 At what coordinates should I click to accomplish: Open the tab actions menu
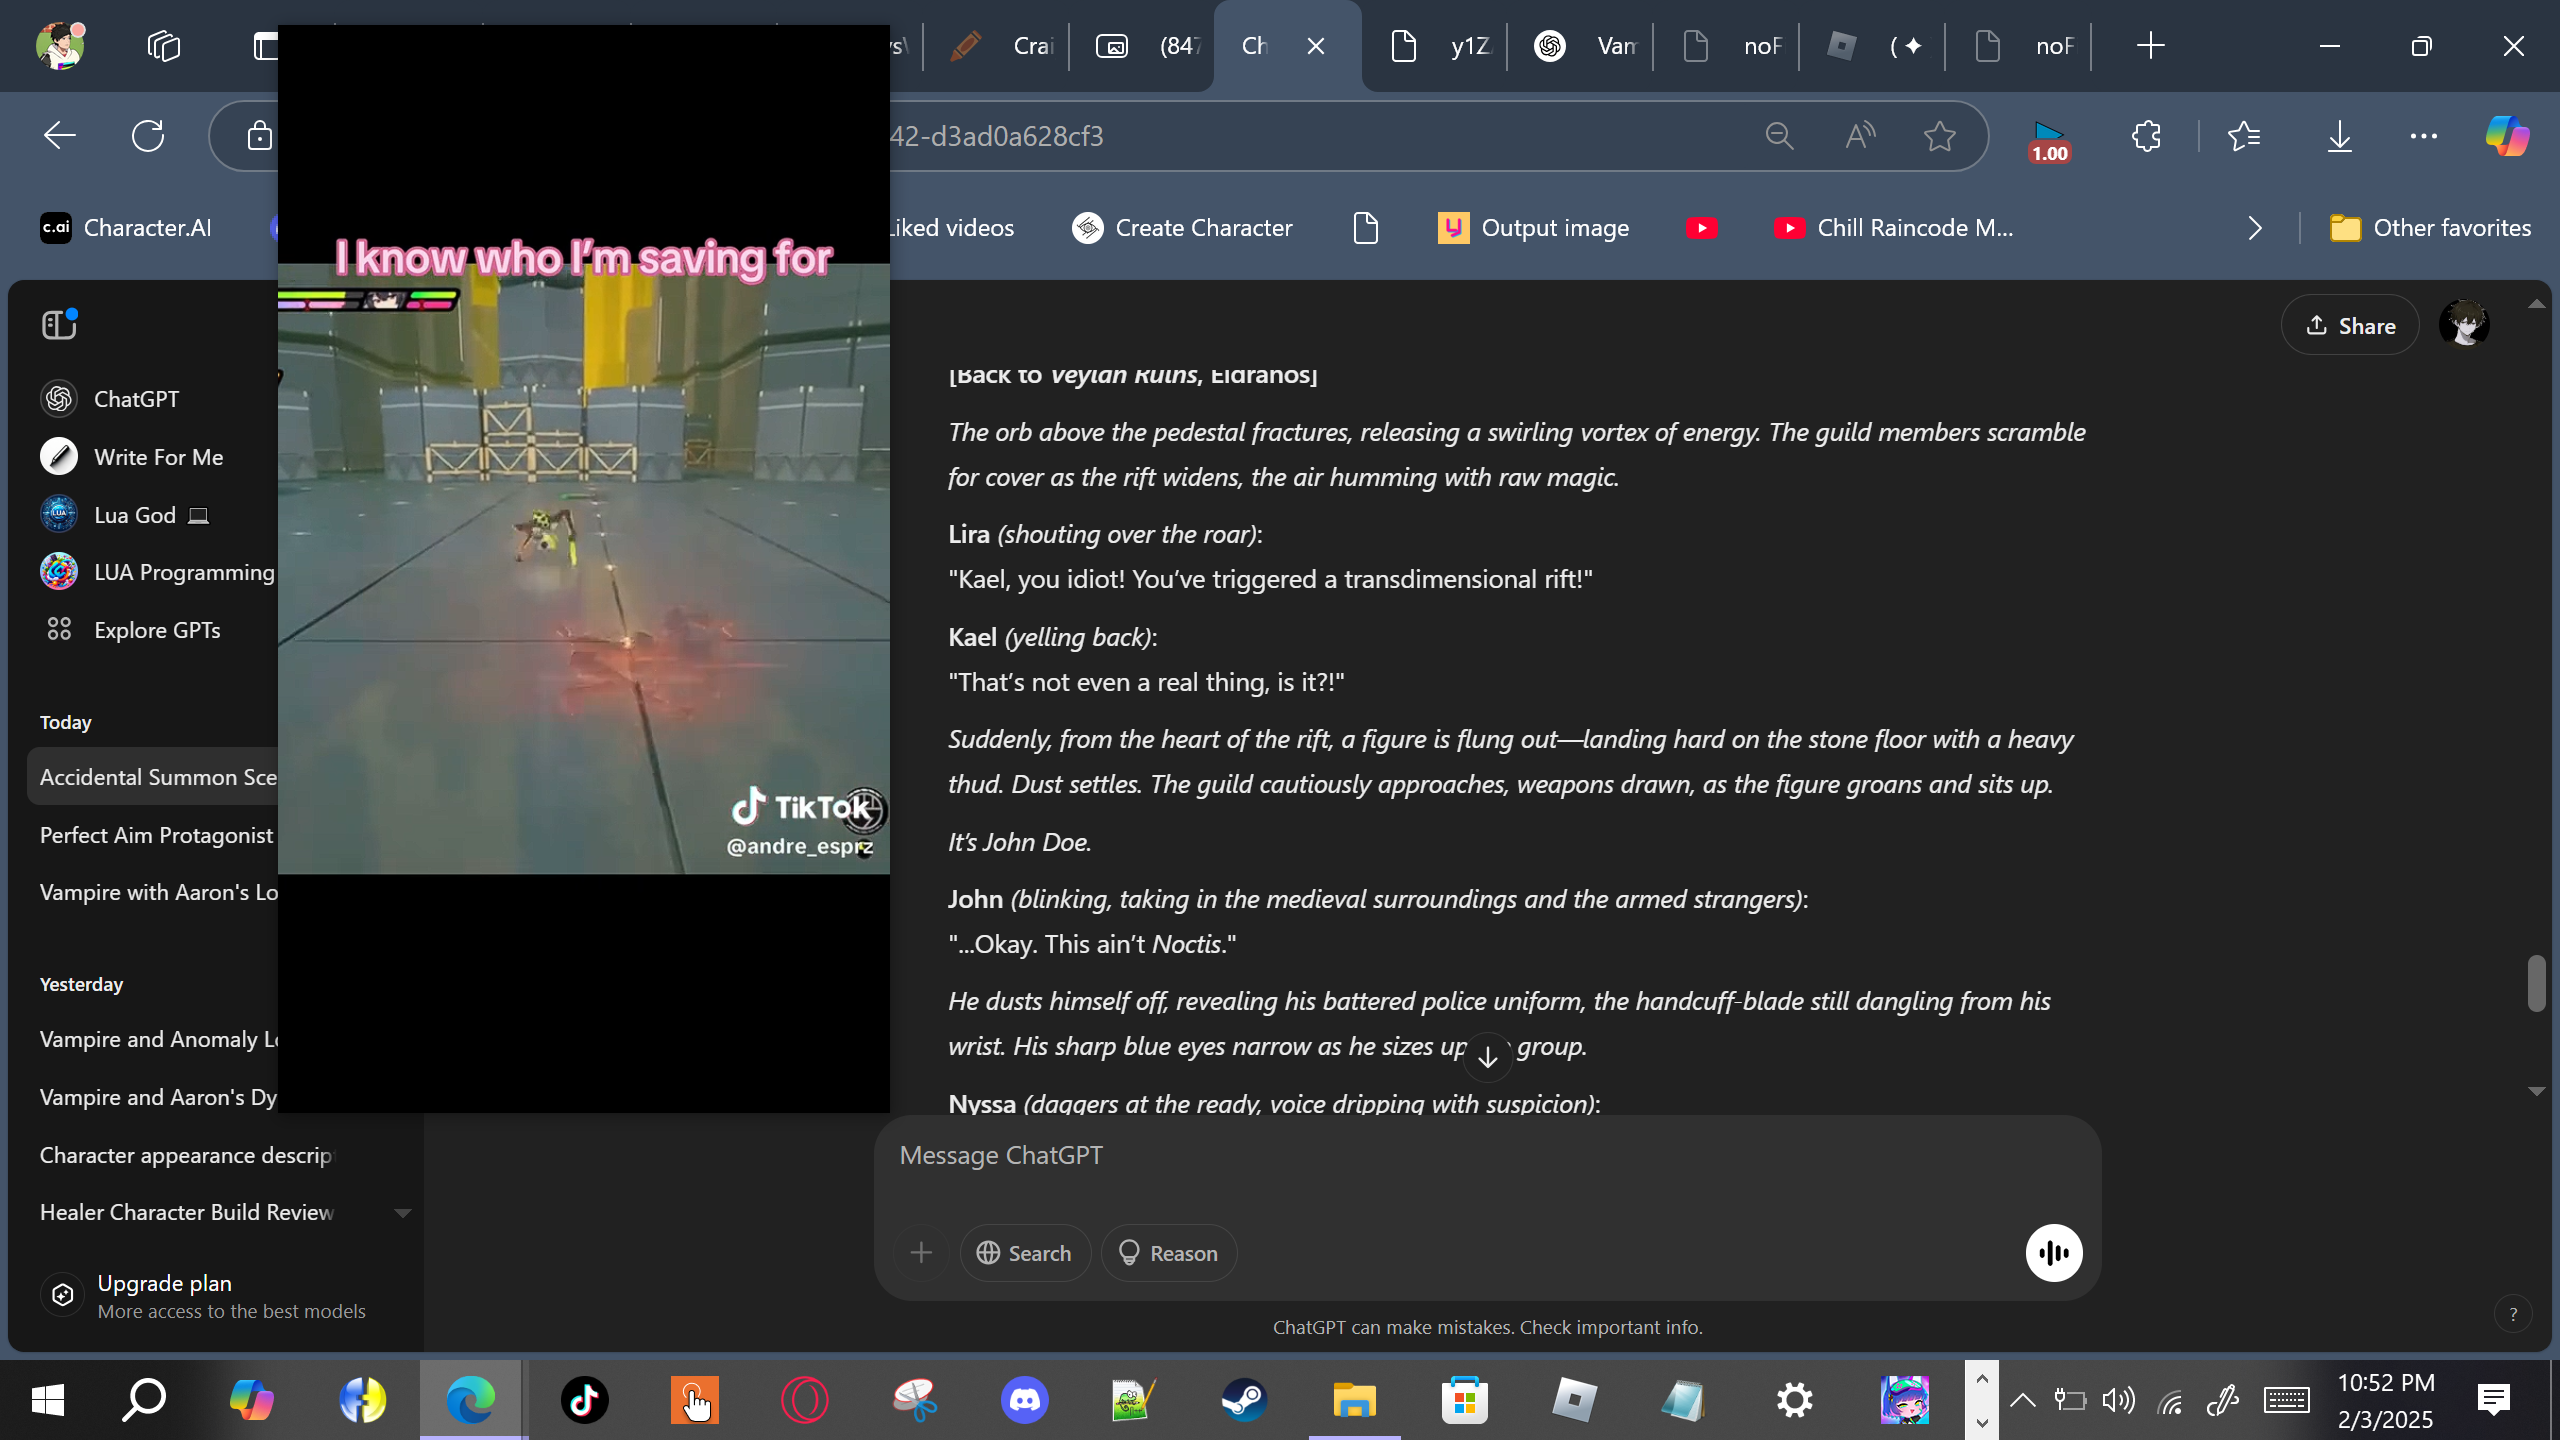coord(264,46)
